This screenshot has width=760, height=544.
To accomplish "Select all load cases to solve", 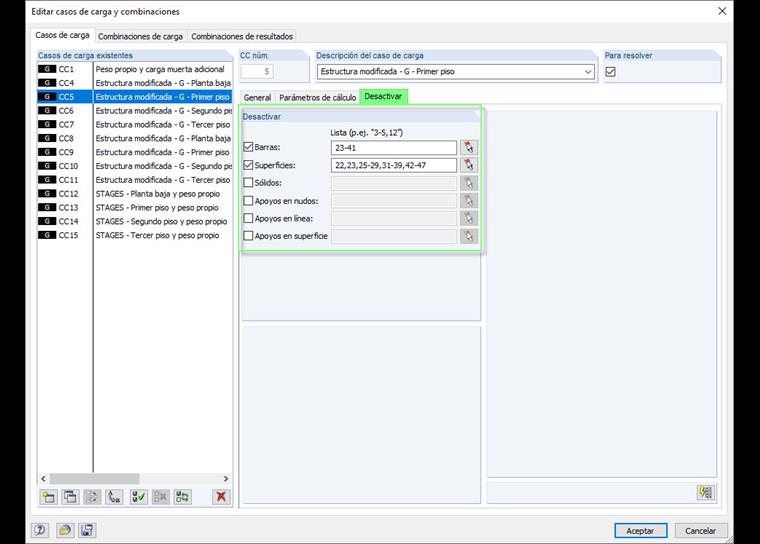I will coord(139,496).
